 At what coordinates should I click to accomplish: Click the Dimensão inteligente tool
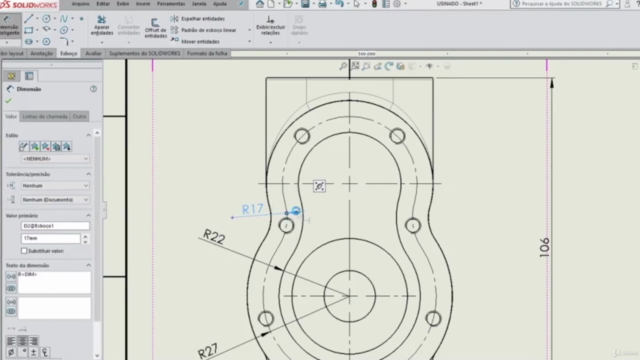click(9, 25)
